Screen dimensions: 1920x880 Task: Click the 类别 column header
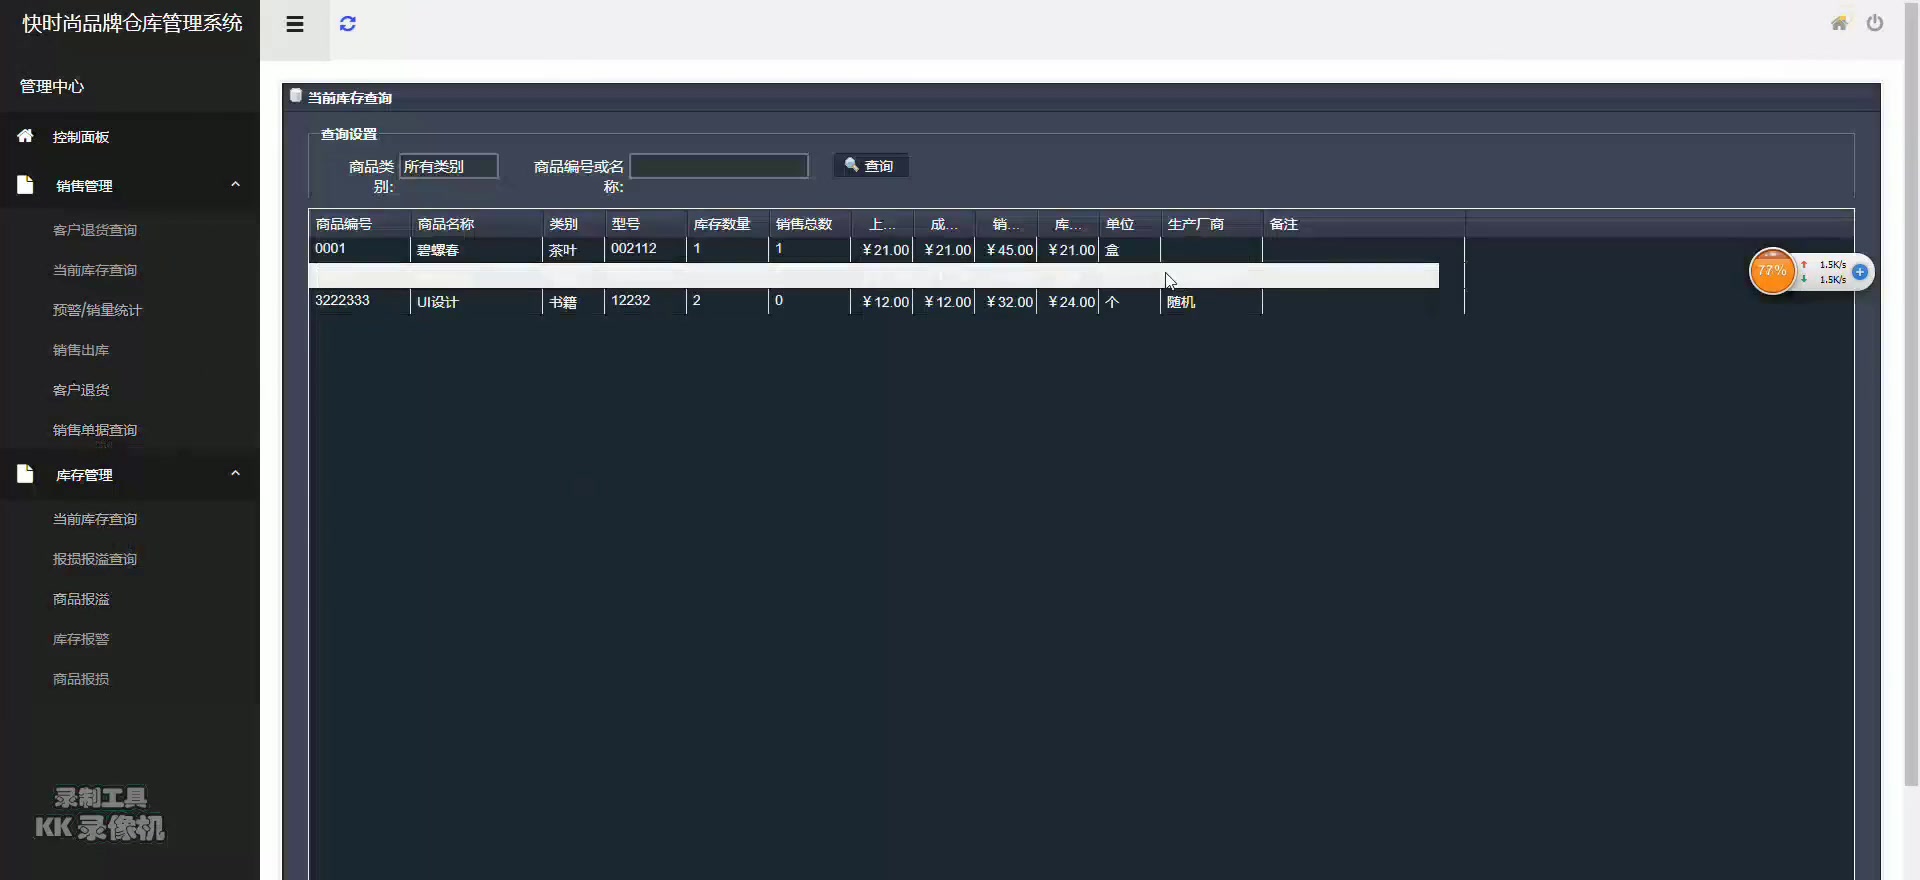tap(573, 224)
